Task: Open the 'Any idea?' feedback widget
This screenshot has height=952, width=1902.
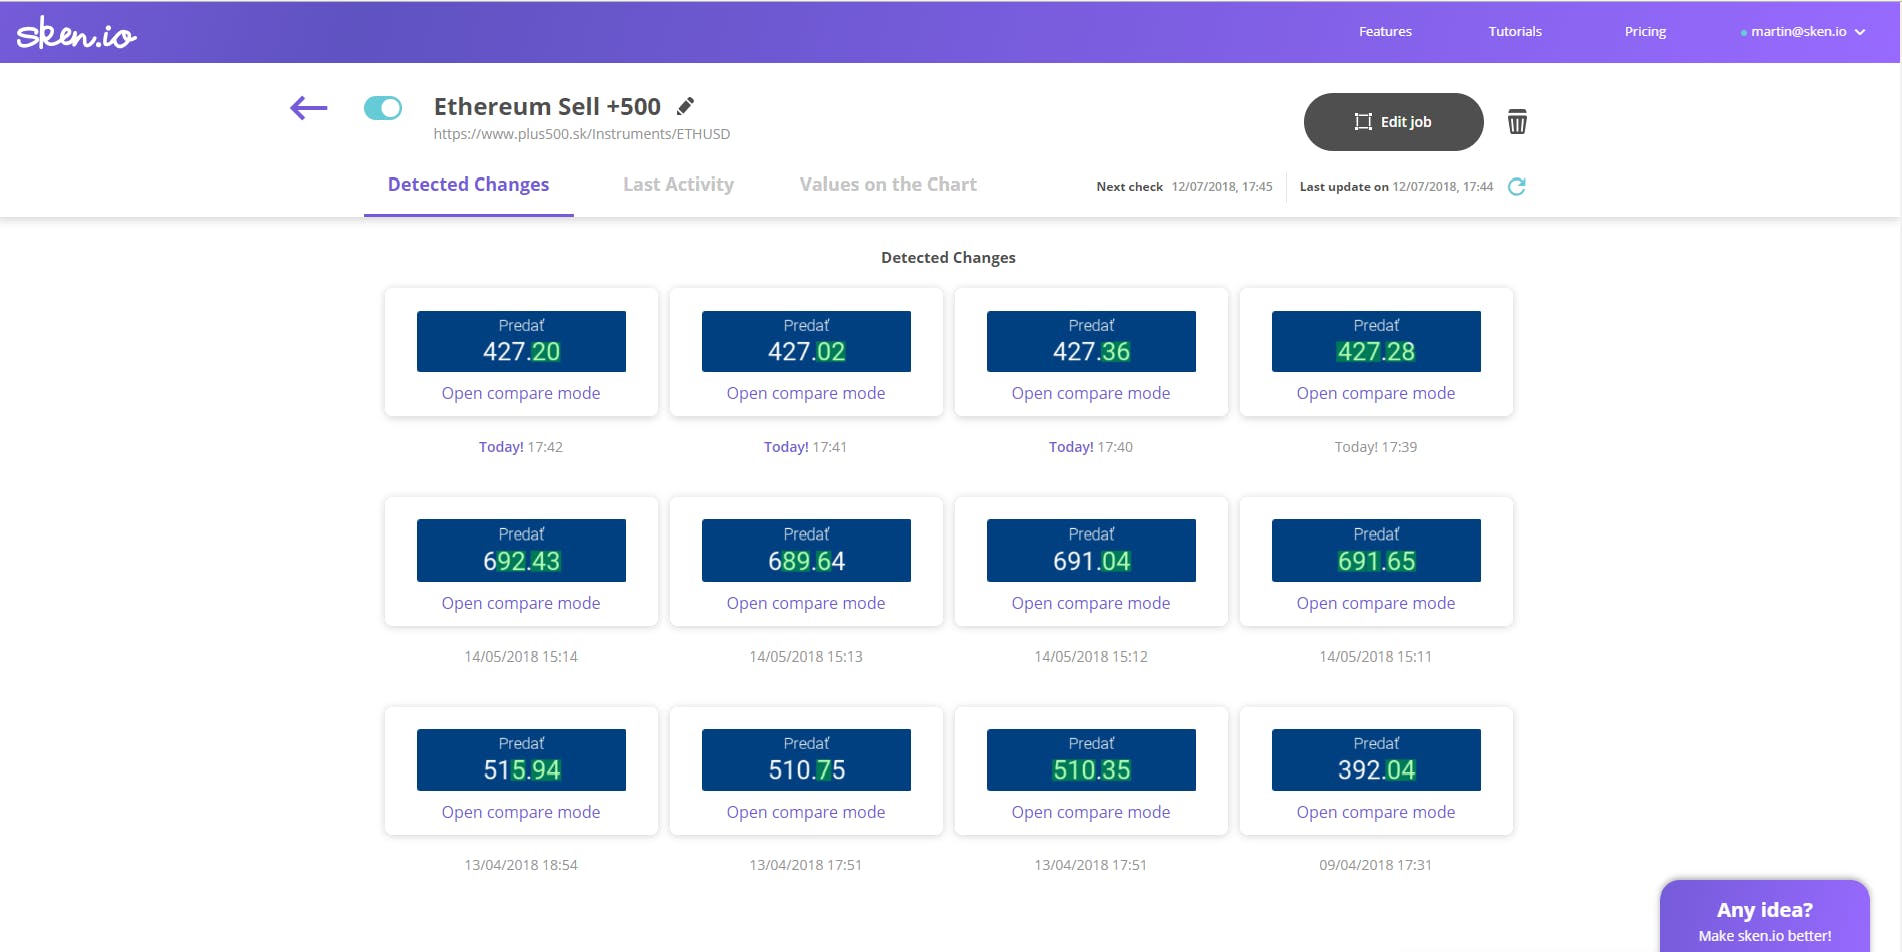Action: [x=1765, y=917]
